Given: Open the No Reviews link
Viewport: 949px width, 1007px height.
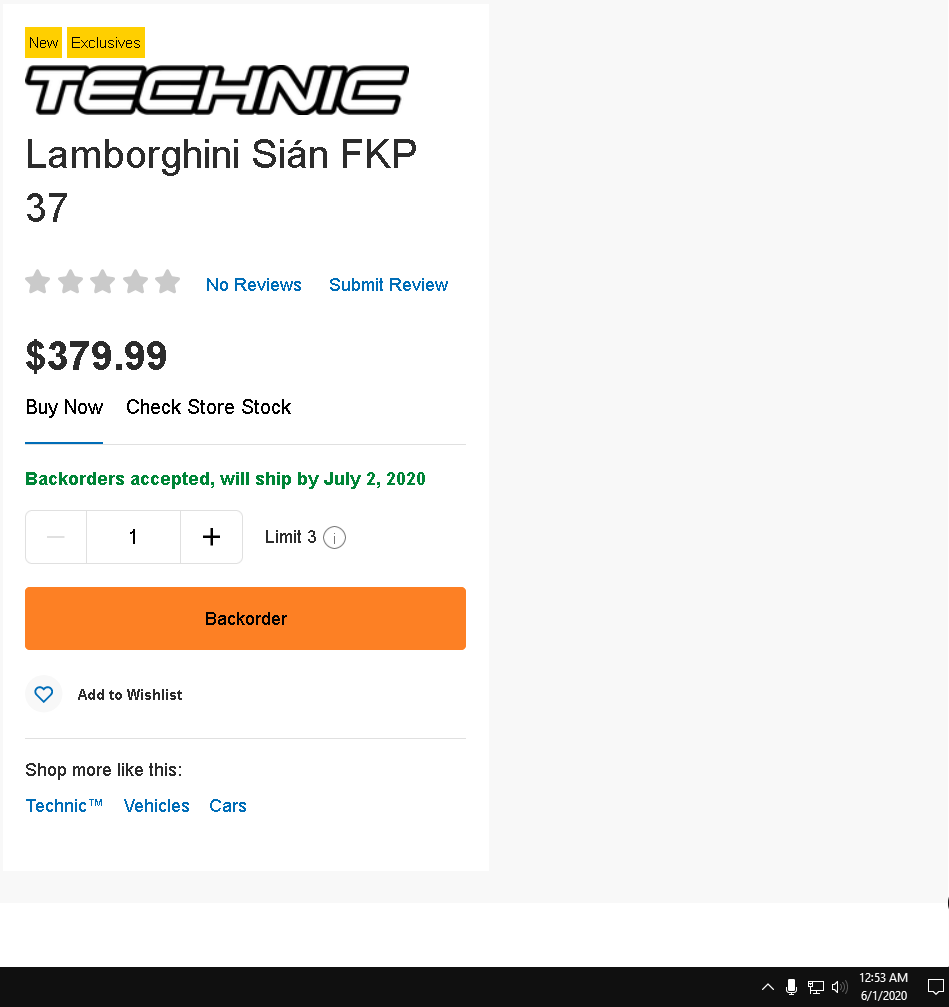Looking at the screenshot, I should tap(253, 285).
